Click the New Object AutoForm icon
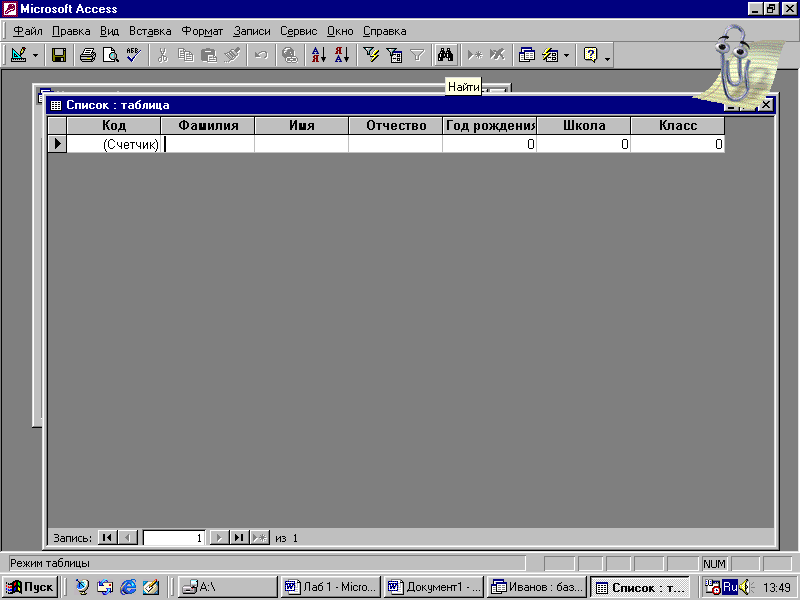This screenshot has width=800, height=600. 550,55
